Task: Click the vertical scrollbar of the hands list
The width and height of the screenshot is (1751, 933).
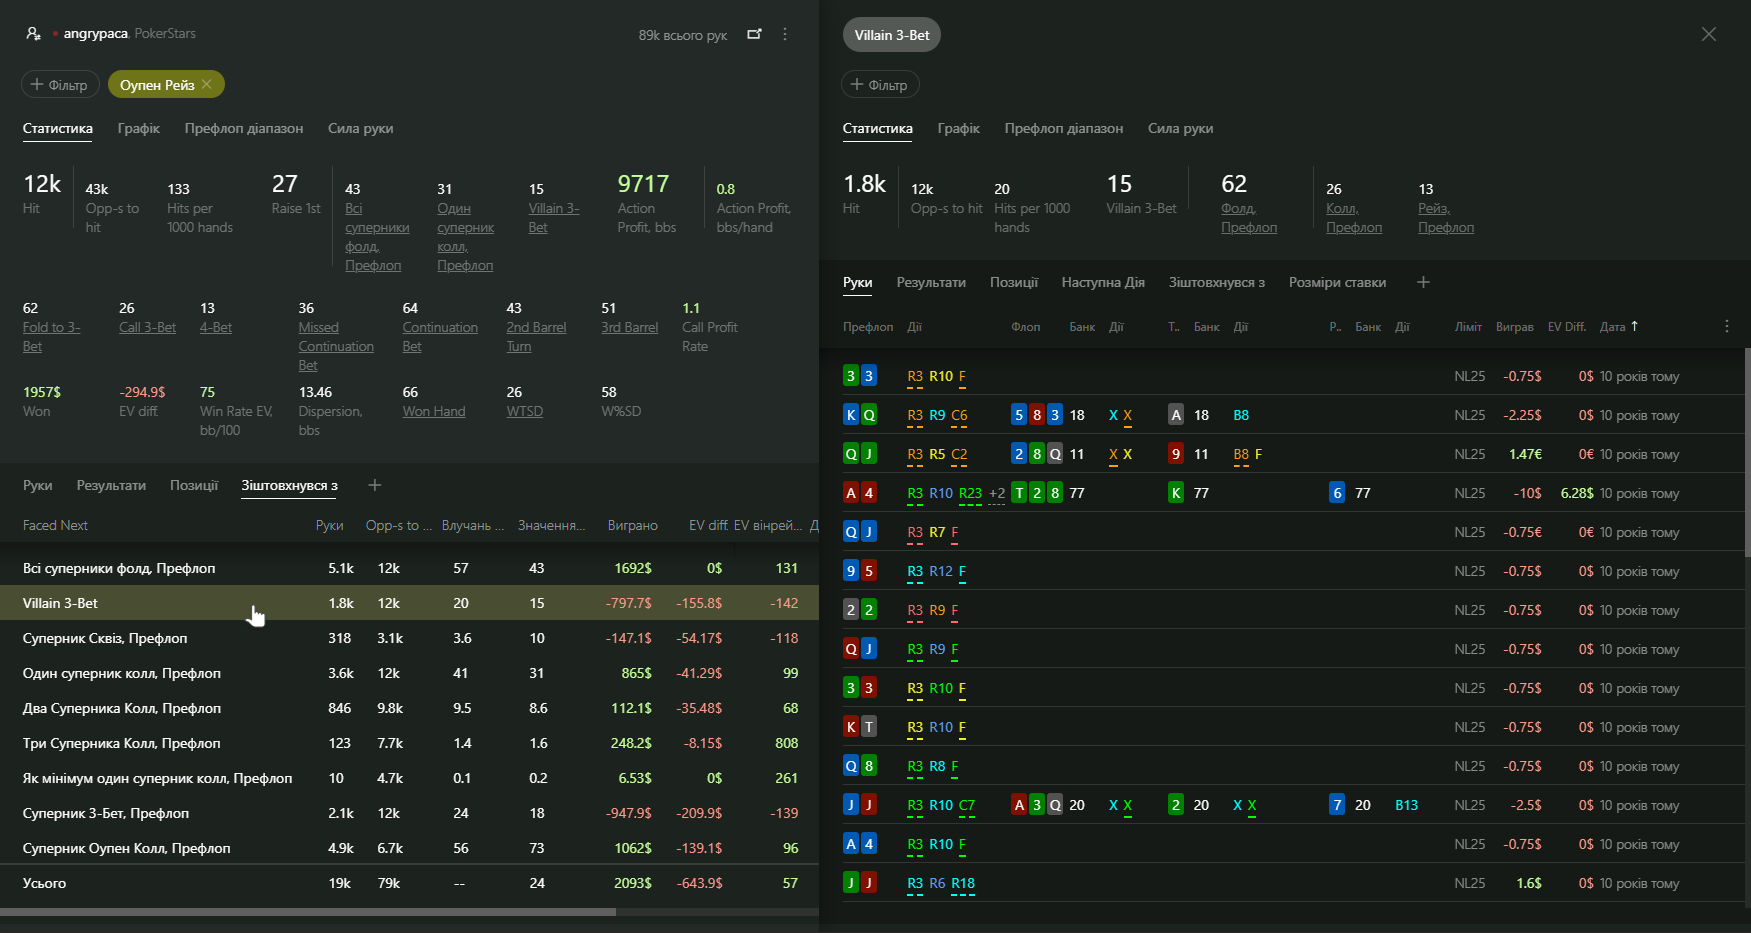Action: pyautogui.click(x=1747, y=452)
